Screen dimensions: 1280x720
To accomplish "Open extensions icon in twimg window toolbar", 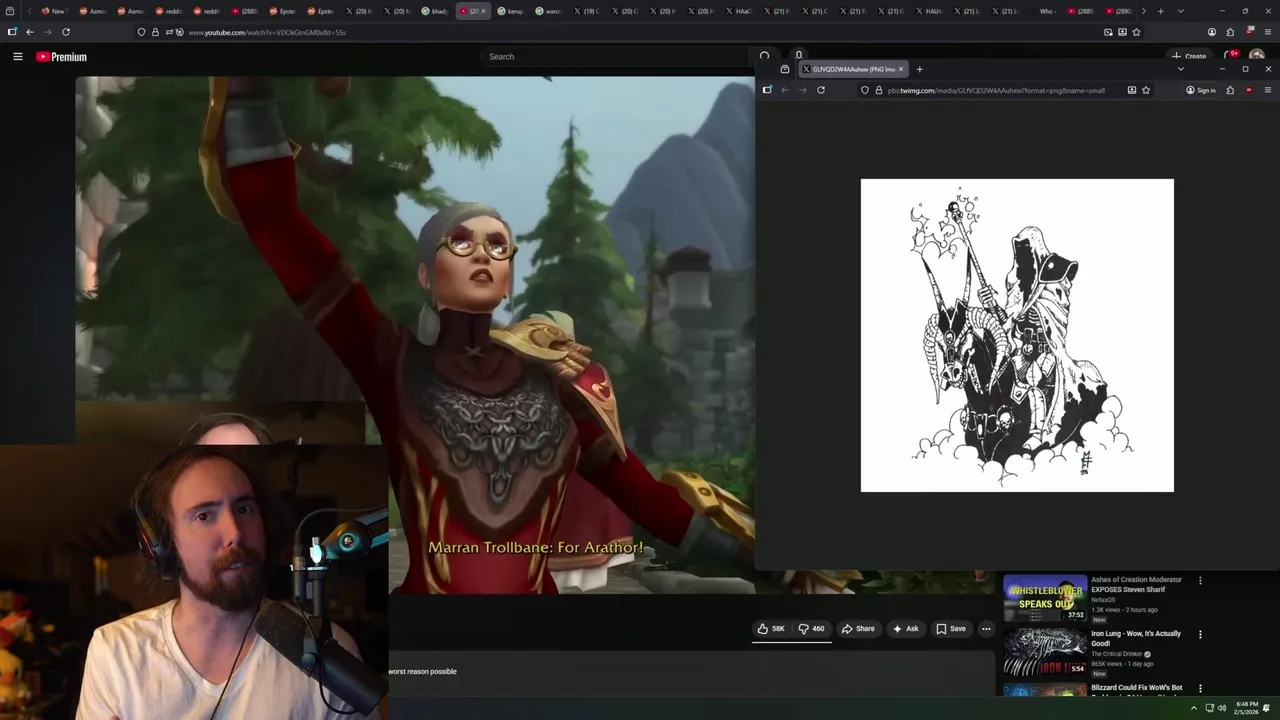I will (1230, 90).
